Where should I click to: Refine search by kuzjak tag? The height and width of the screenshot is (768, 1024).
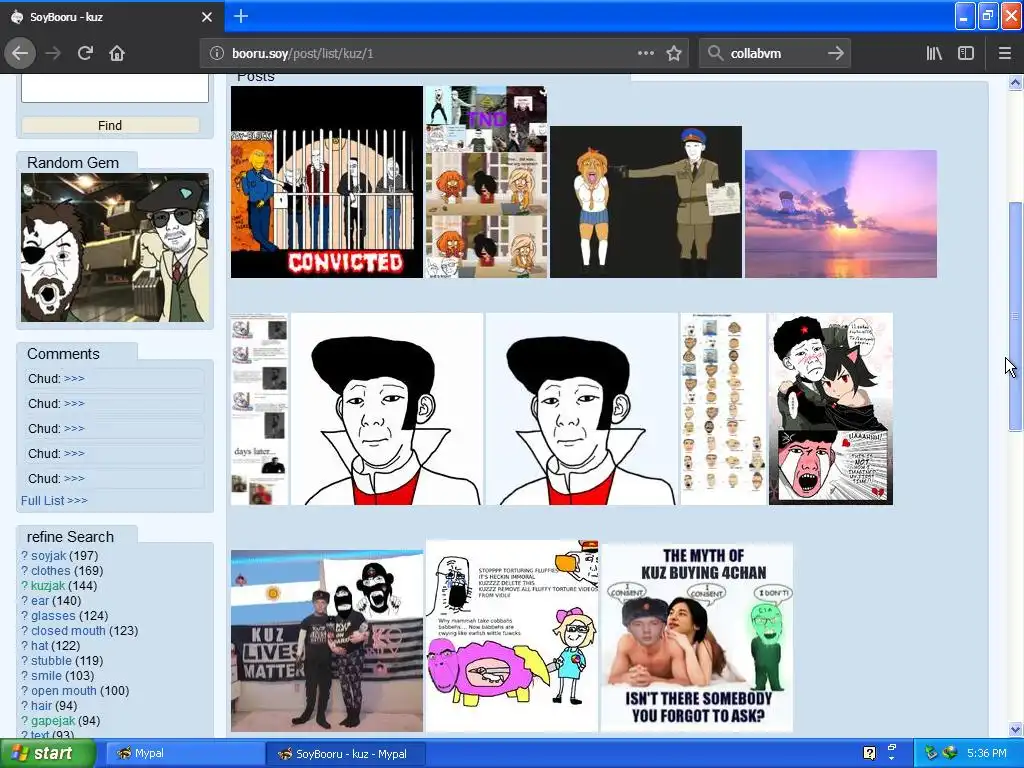coord(48,586)
